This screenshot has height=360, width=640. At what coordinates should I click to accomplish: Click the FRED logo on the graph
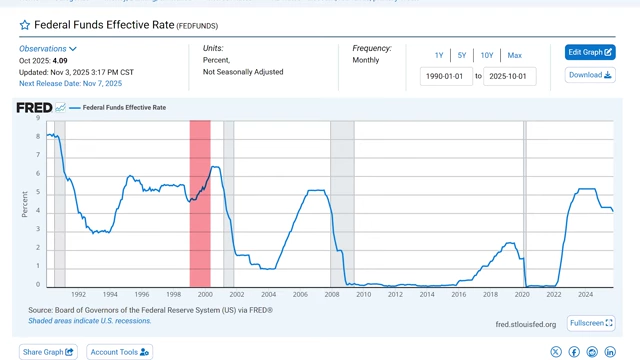coord(34,108)
